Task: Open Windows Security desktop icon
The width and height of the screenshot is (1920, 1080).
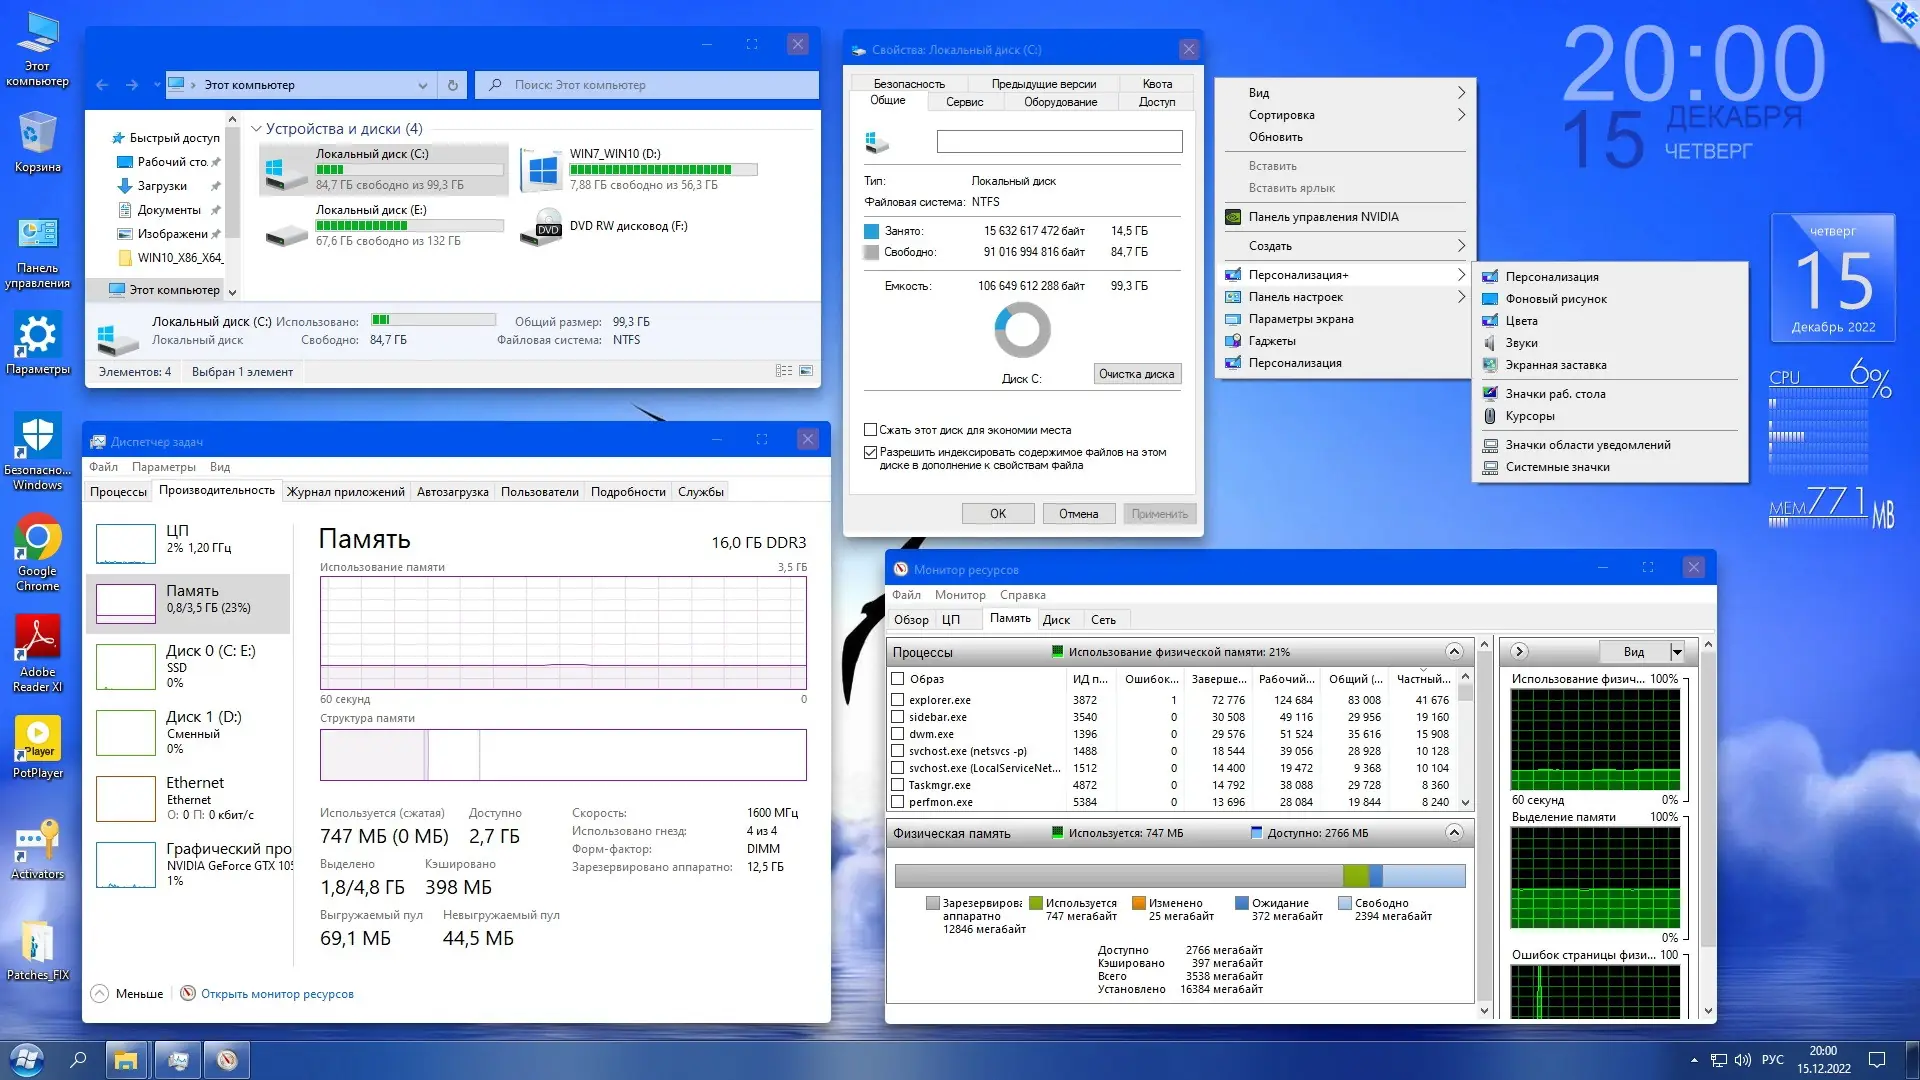Action: 37,438
